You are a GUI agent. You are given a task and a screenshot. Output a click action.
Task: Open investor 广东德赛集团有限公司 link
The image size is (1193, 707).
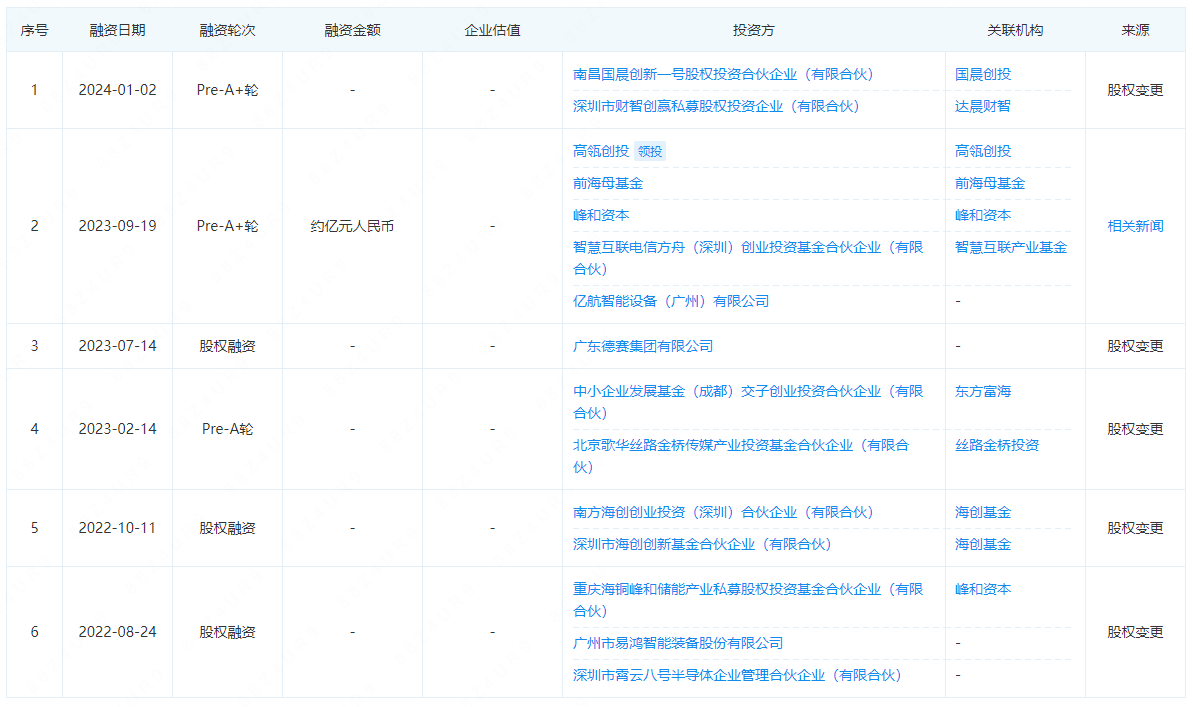pyautogui.click(x=643, y=346)
